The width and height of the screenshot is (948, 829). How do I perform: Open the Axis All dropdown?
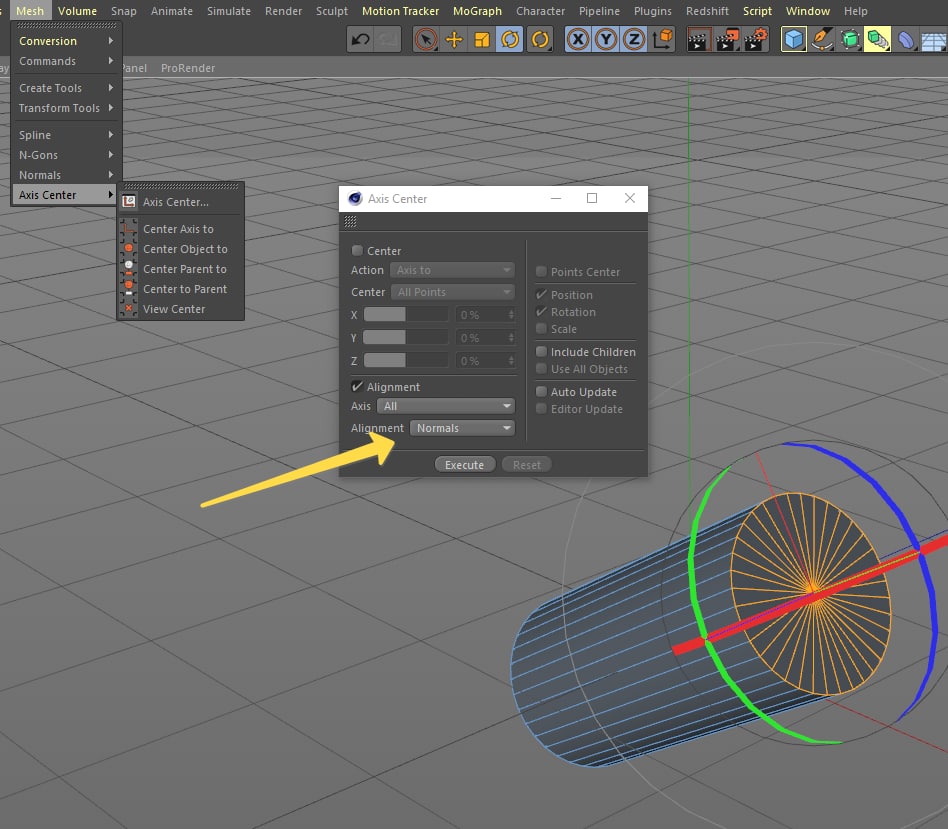coord(446,406)
